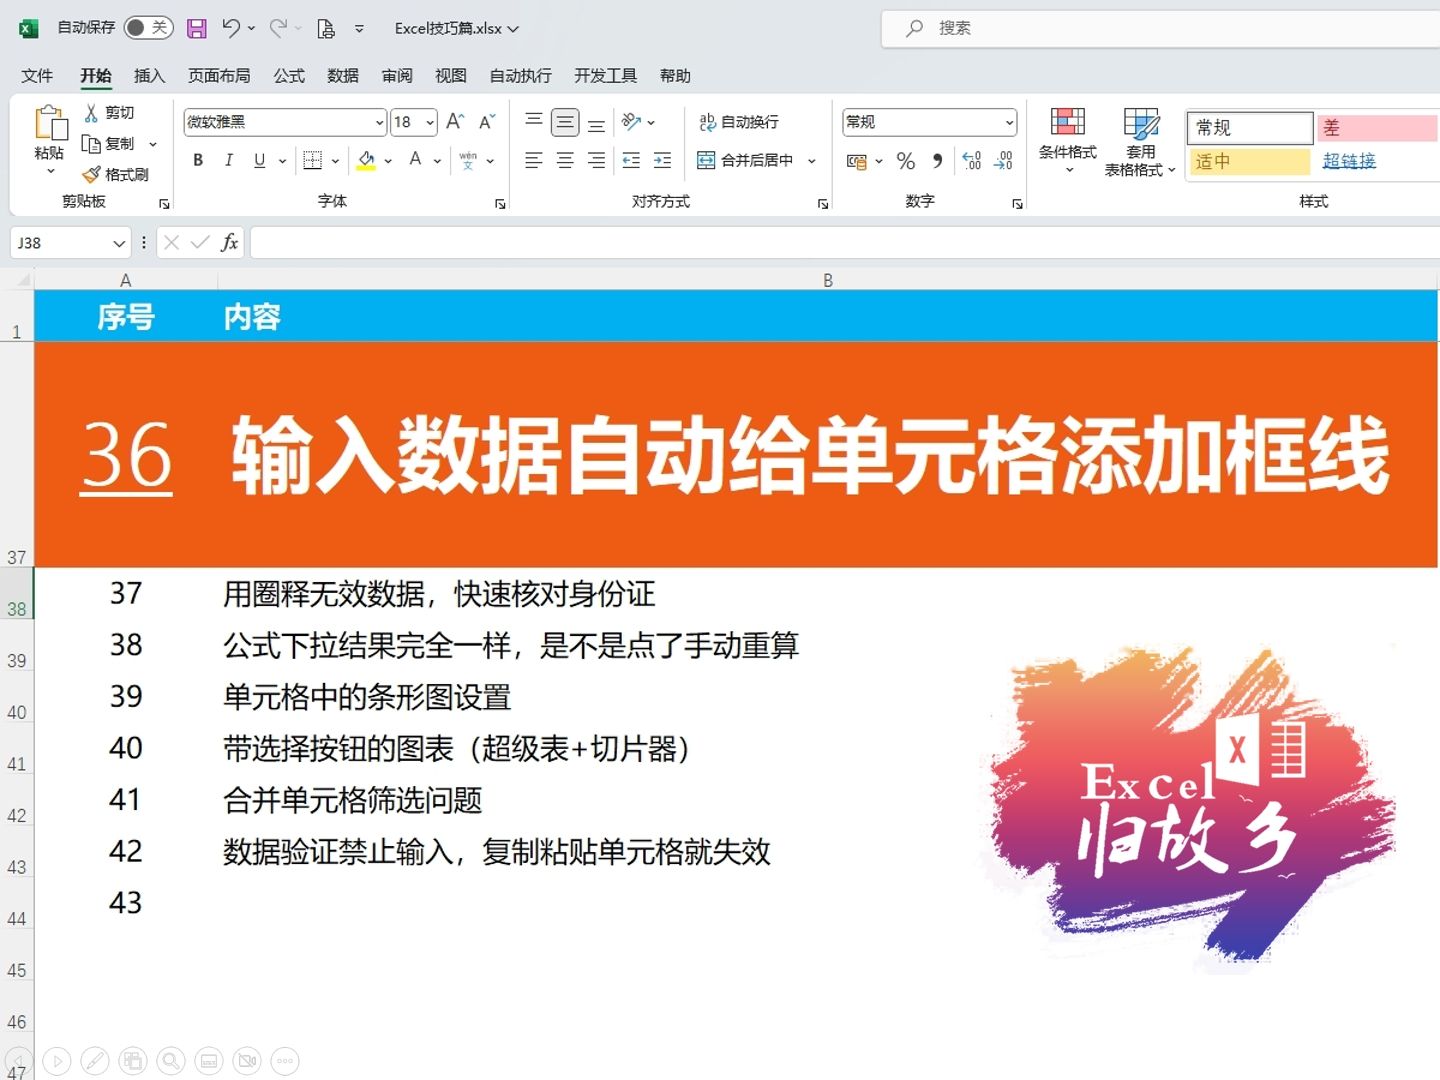Decrease font size with smaller A icon
The image size is (1440, 1080).
coord(487,122)
